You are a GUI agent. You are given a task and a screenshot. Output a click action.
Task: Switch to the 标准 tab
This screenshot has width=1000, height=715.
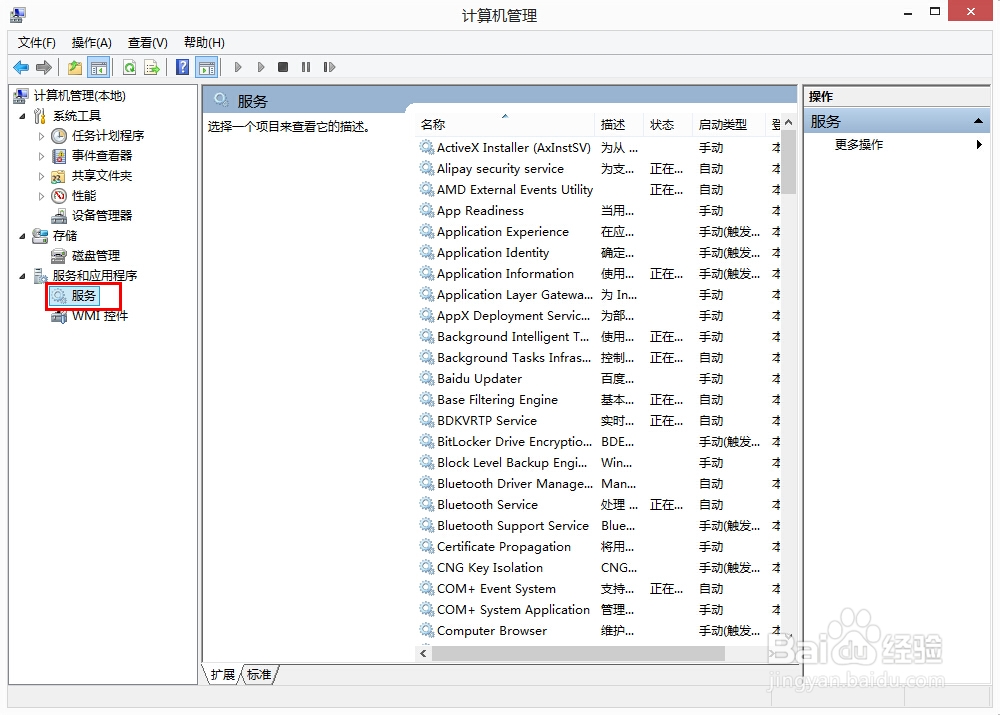[258, 675]
